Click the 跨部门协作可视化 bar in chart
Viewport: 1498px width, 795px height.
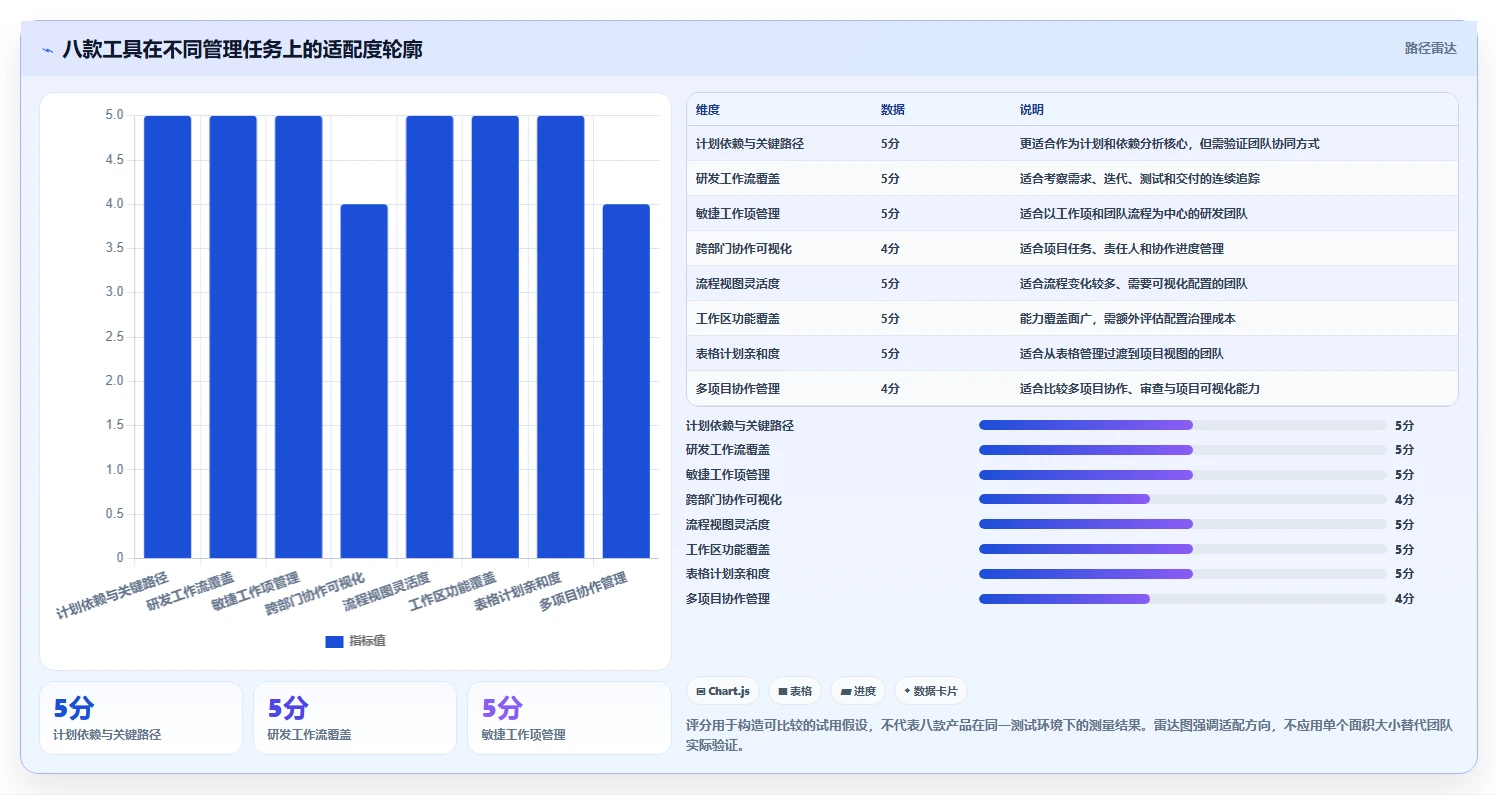point(364,381)
